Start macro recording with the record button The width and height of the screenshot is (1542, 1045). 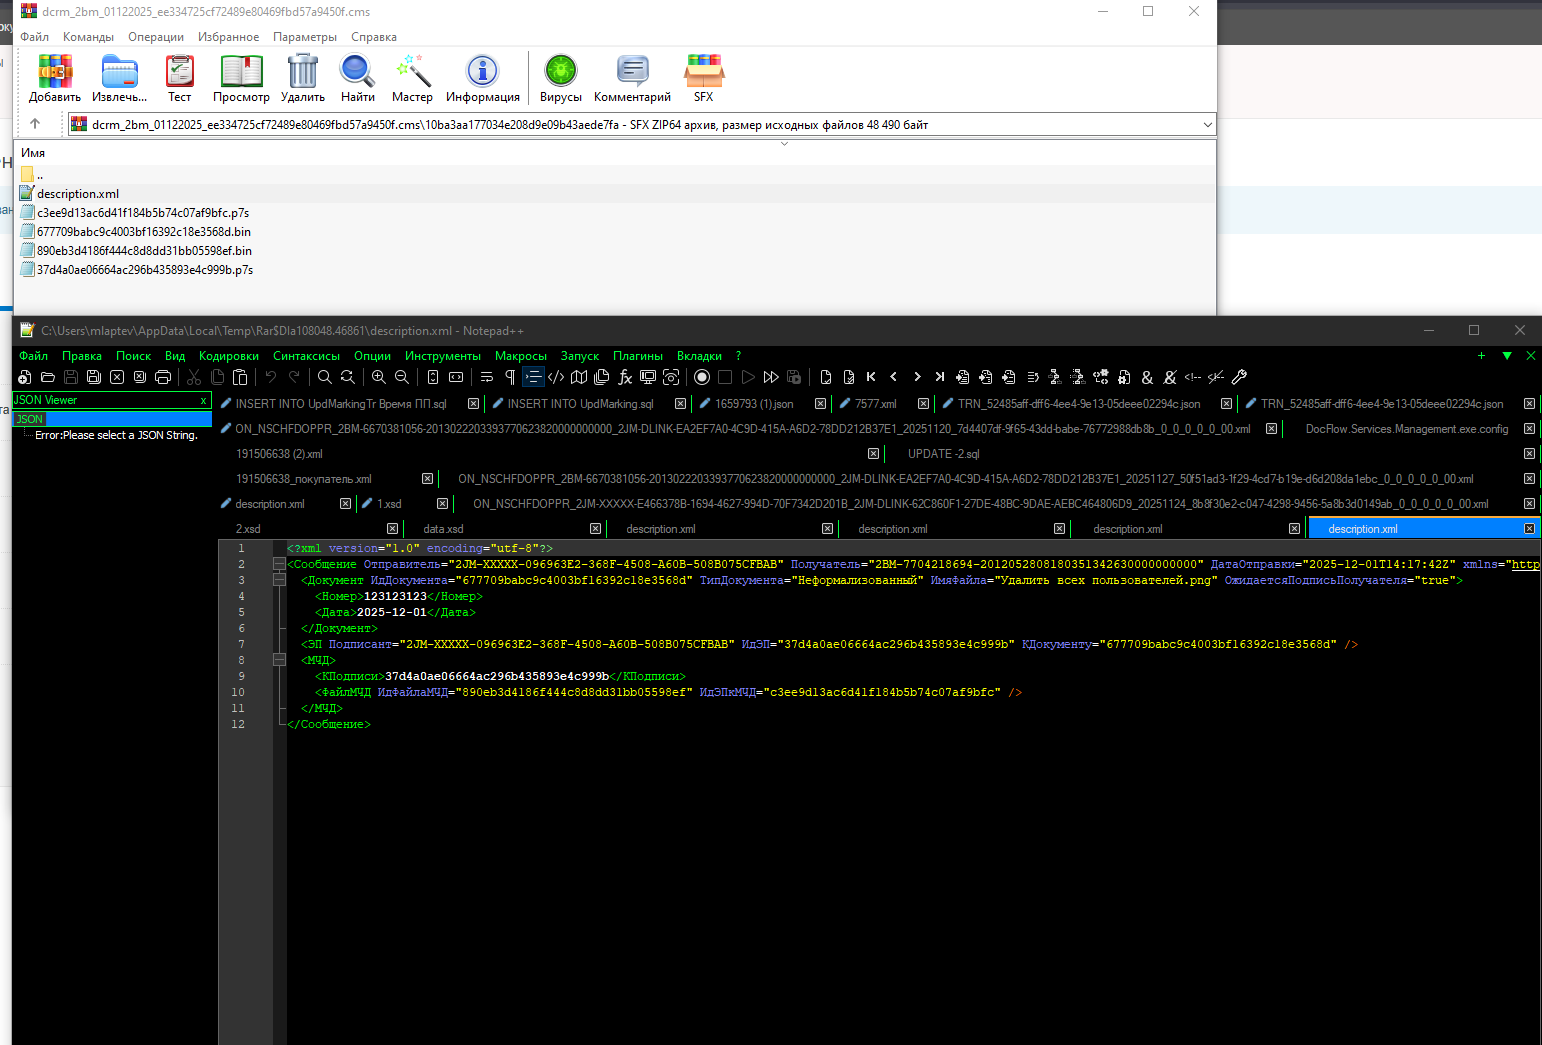pos(702,377)
